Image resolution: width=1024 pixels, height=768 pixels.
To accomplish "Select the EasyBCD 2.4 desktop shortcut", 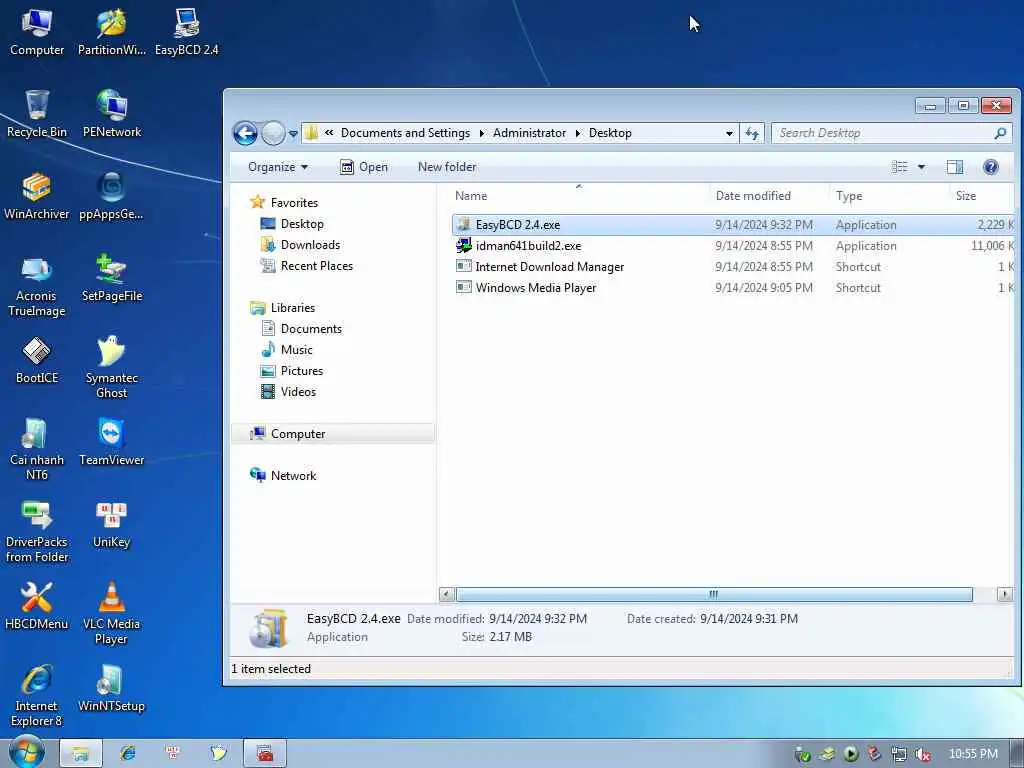I will point(187,32).
